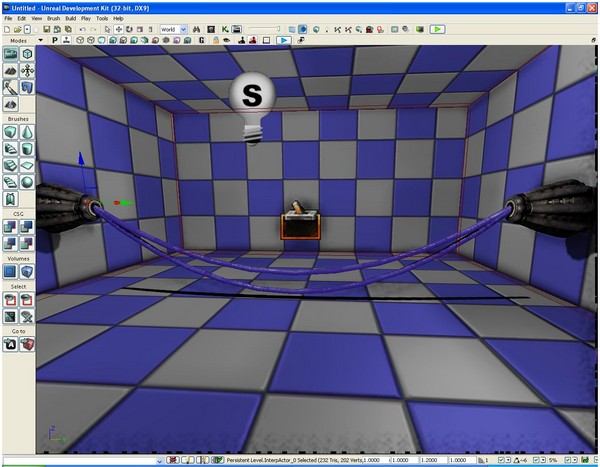
Task: Select Sphere brush builder icon
Action: [x=27, y=182]
